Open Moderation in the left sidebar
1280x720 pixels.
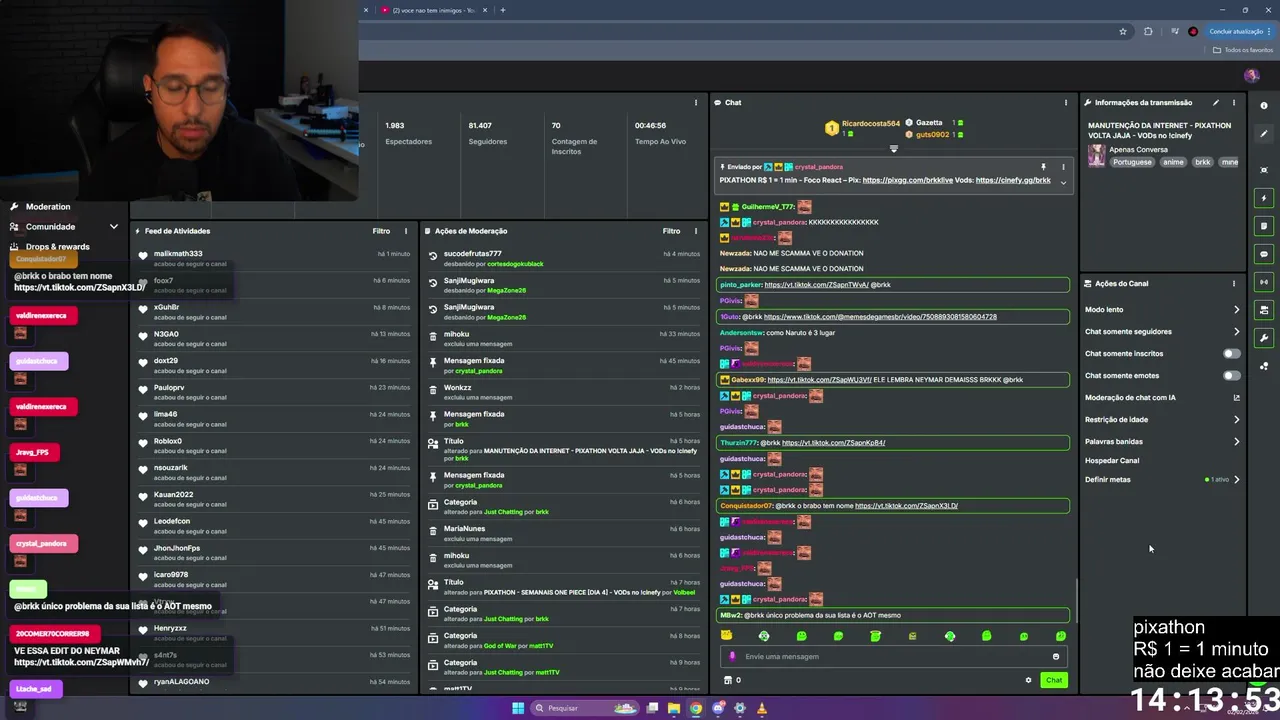[48, 206]
